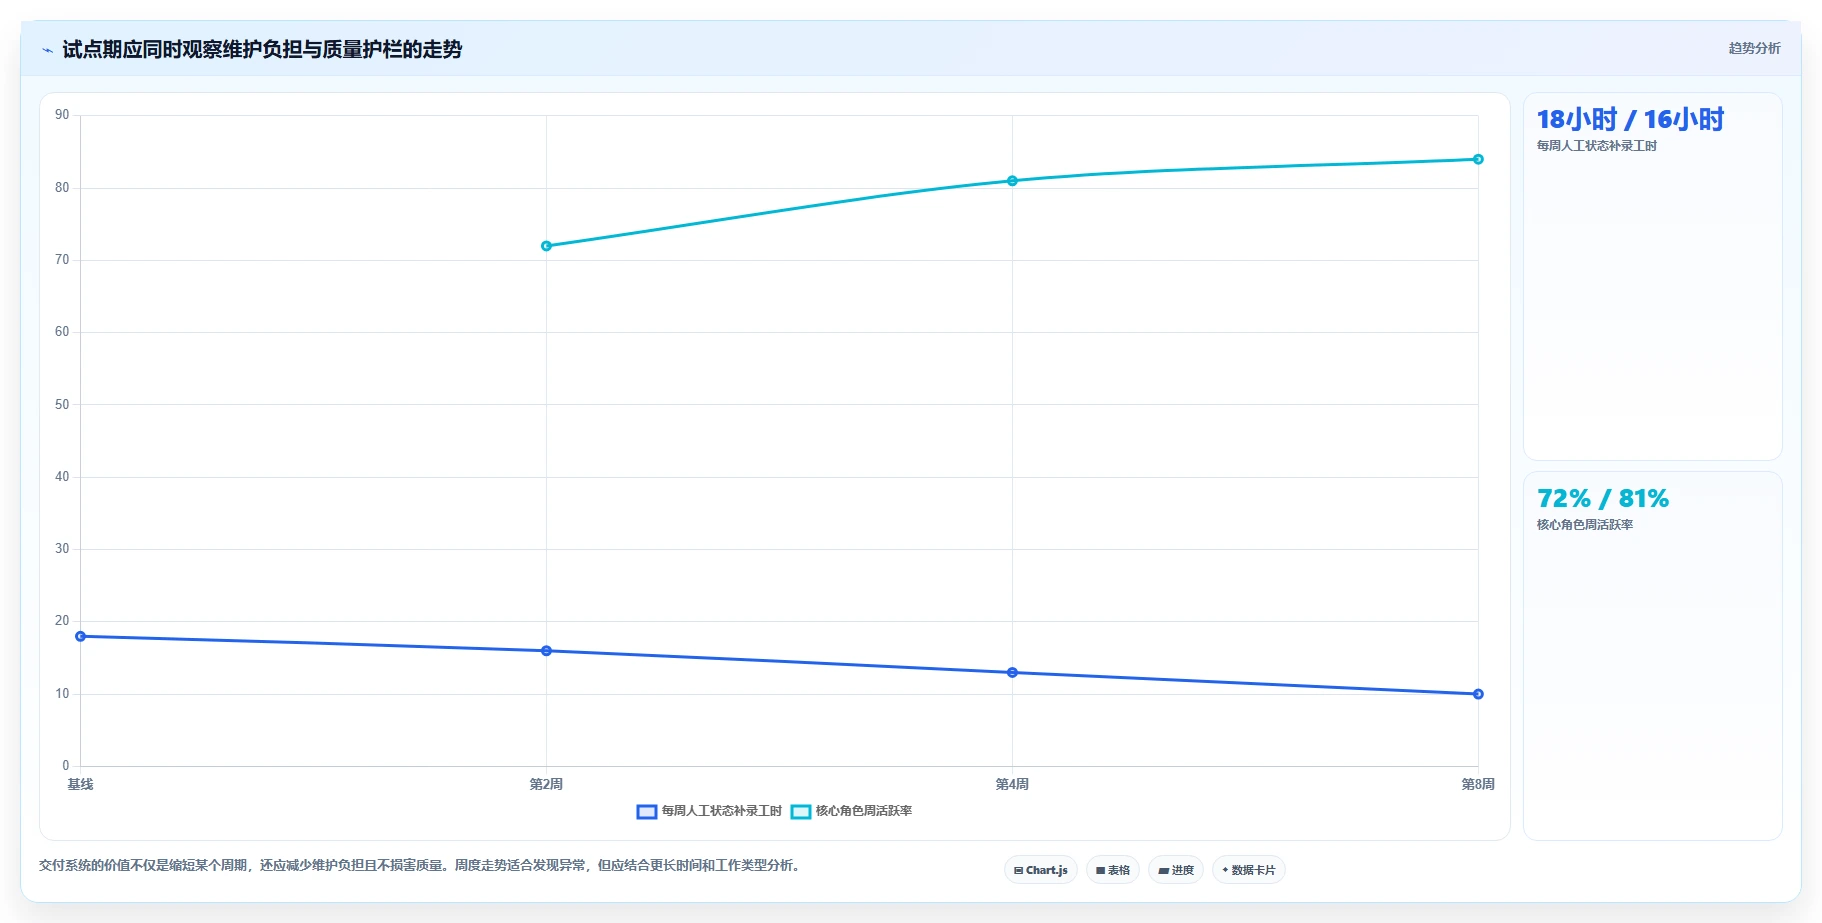Image resolution: width=1822 pixels, height=923 pixels.
Task: Click the 基线 x-axis label
Action: 80,784
